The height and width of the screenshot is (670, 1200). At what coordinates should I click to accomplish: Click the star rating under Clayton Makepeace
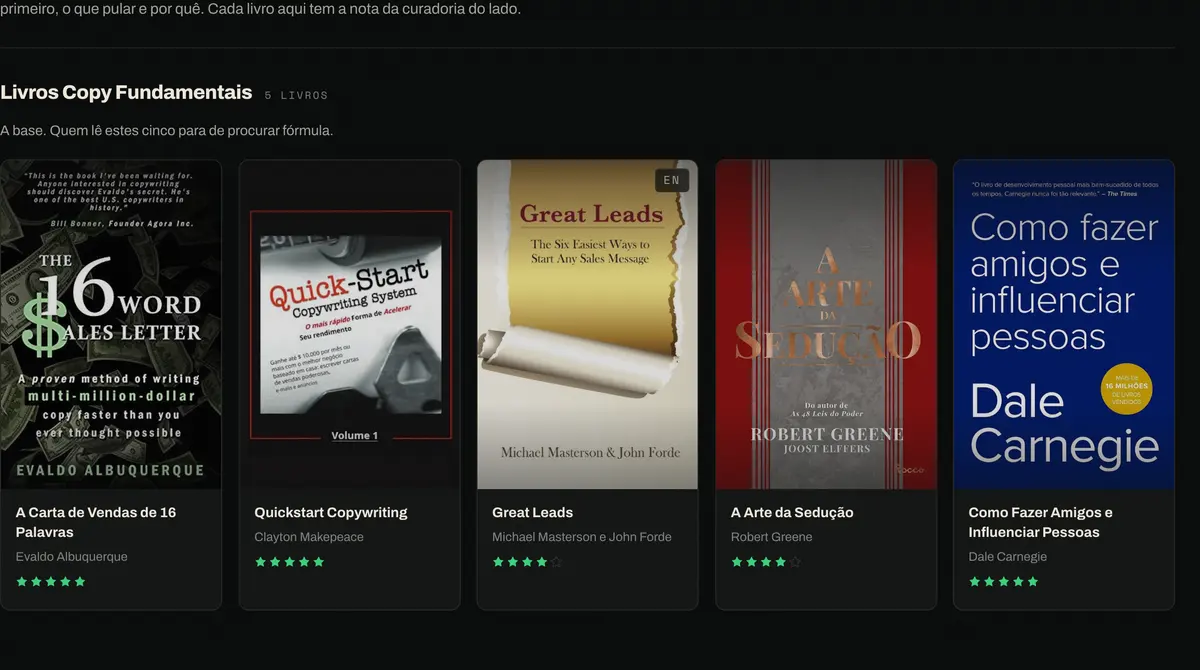point(290,562)
